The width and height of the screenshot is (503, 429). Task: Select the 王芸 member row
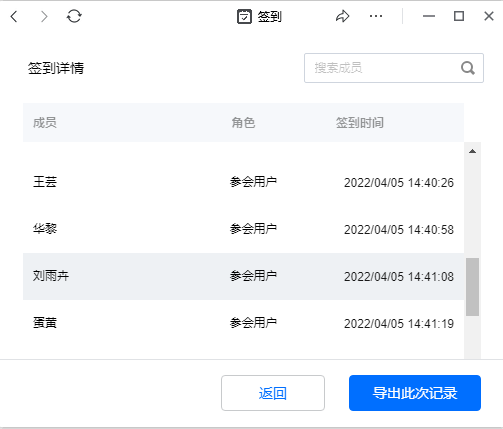point(243,182)
